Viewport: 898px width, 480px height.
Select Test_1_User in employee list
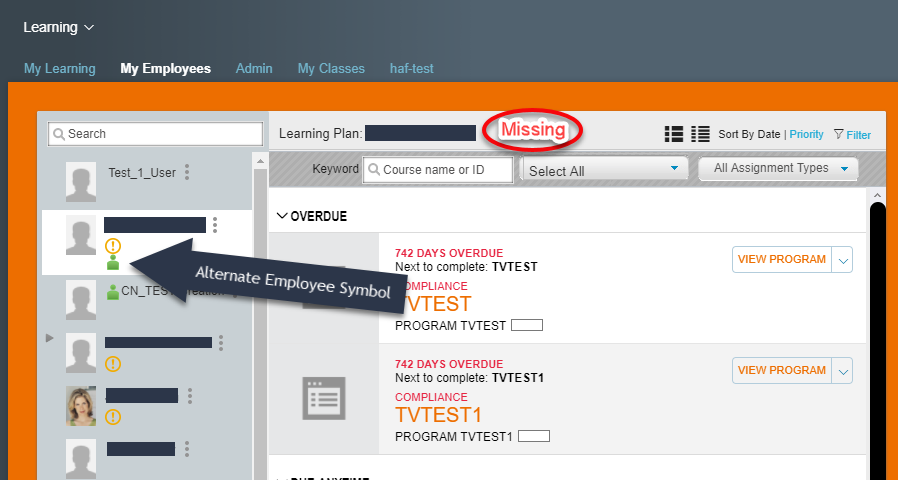(142, 172)
